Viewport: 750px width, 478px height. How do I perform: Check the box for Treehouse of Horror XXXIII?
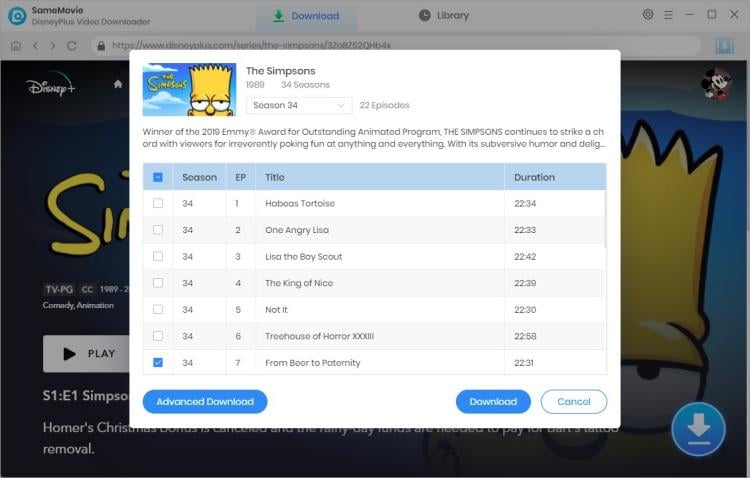[x=158, y=336]
